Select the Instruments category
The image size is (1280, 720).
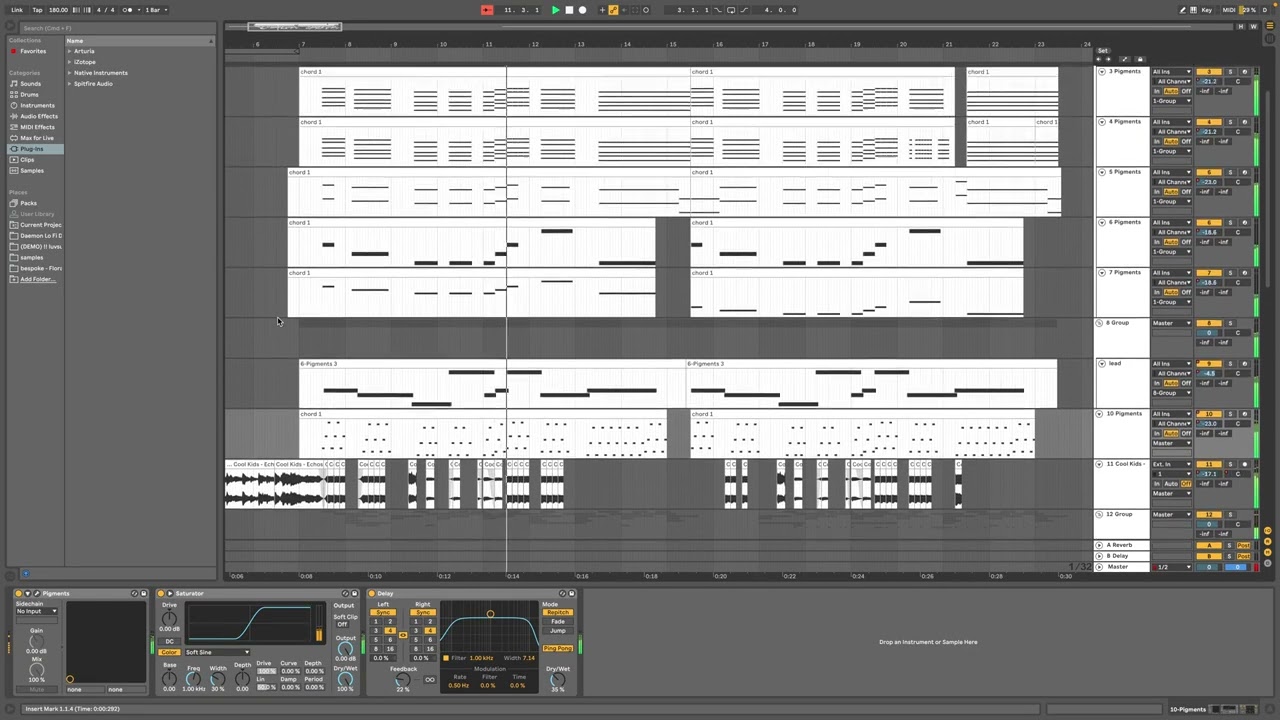tap(37, 105)
